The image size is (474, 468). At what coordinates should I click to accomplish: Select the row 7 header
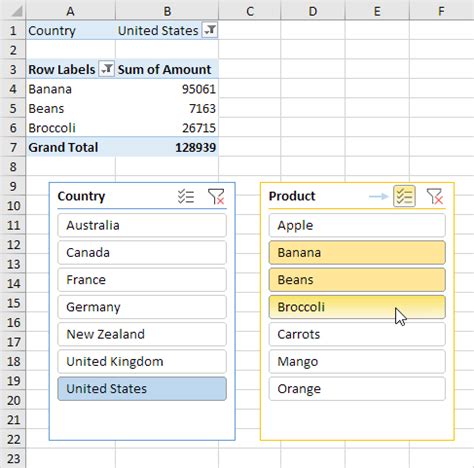[x=13, y=147]
